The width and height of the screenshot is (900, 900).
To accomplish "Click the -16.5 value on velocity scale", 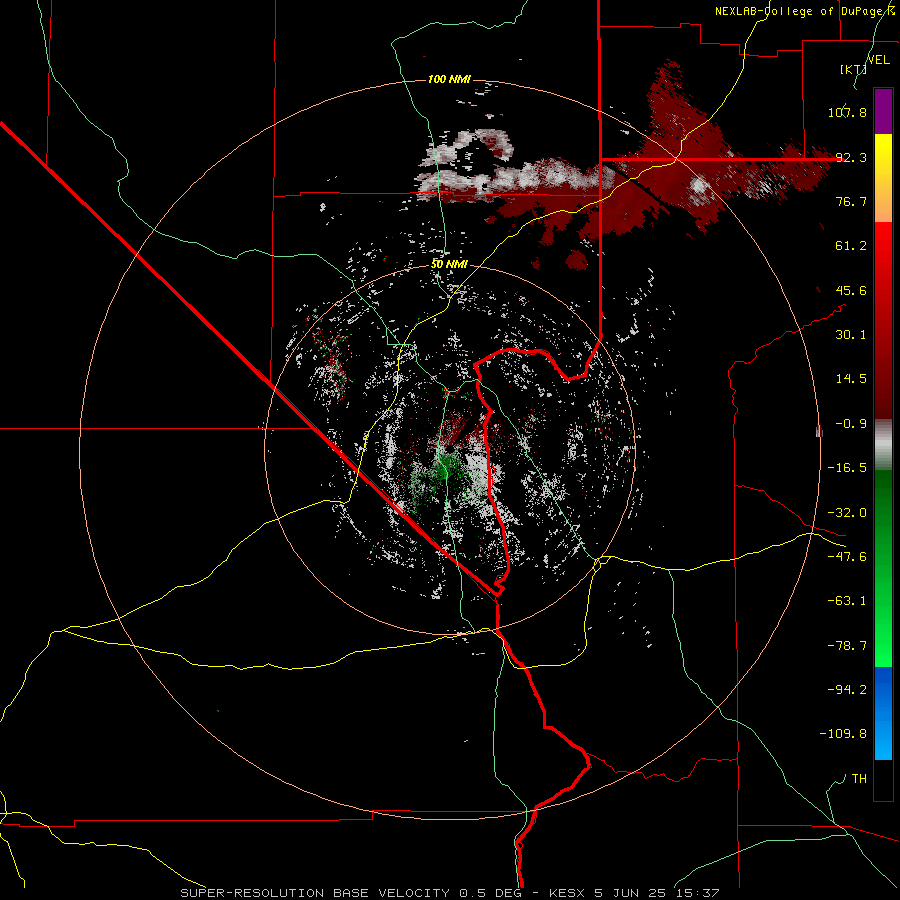I will tap(847, 468).
